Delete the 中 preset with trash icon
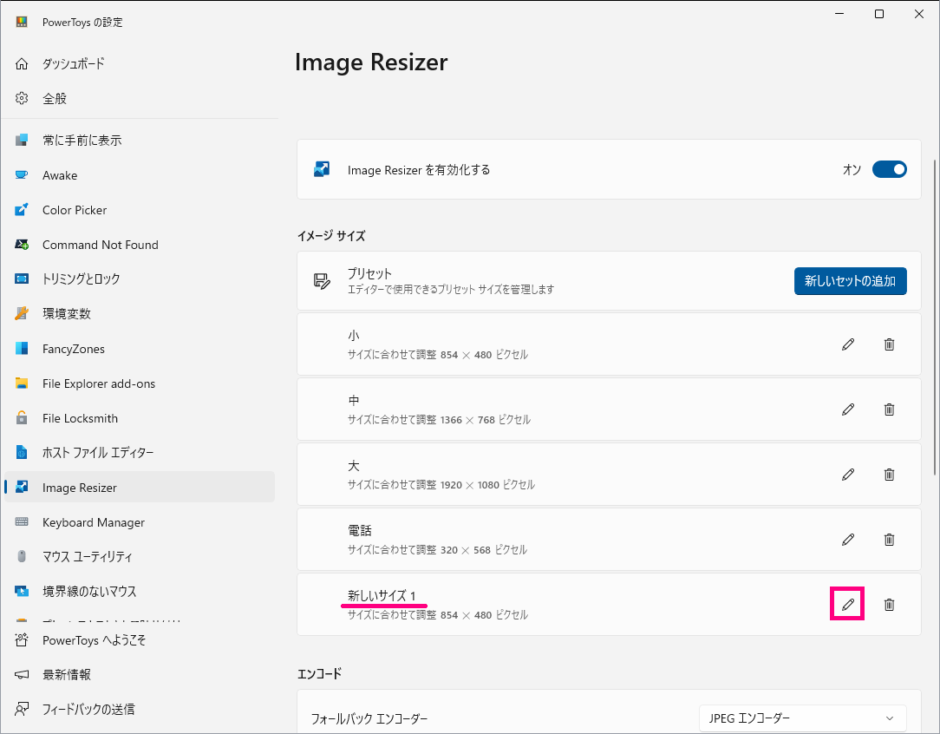Viewport: 940px width, 734px height. tap(889, 410)
